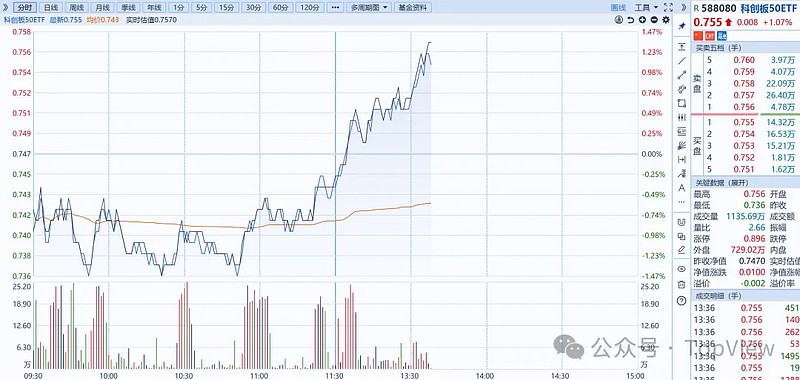Click the red badge beside the flag
The image size is (800, 380).
tap(710, 36)
